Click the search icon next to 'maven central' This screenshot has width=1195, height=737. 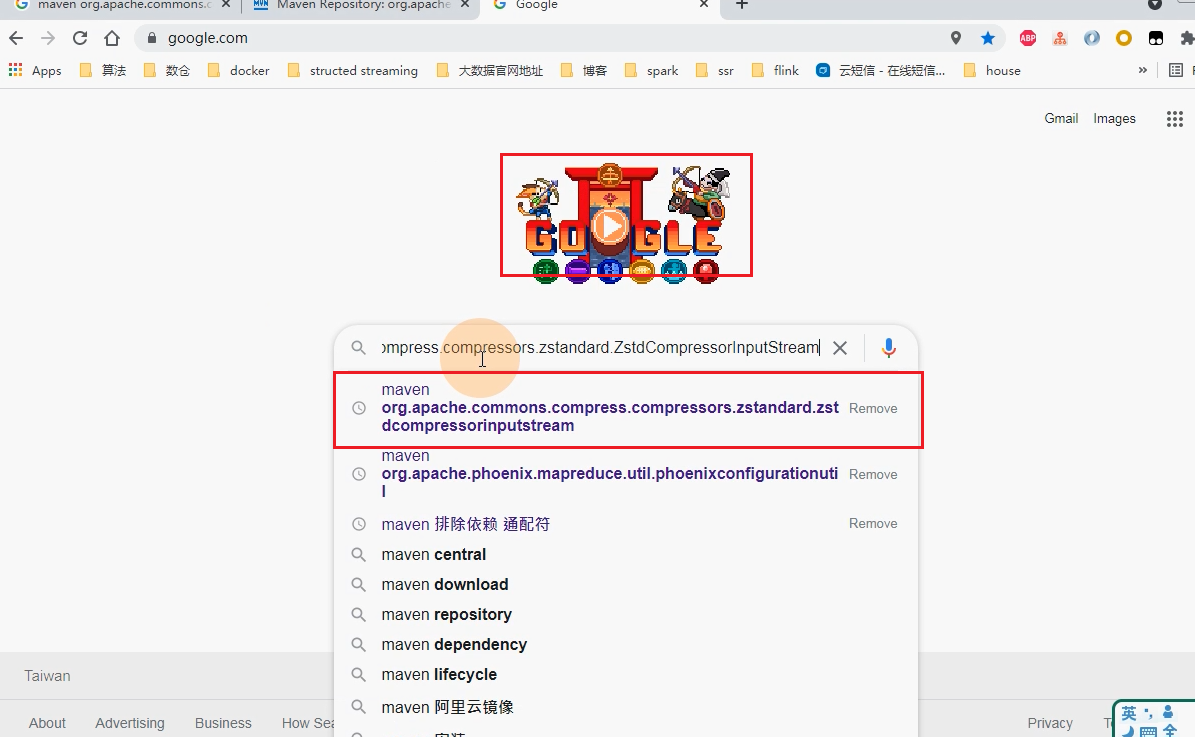(358, 554)
